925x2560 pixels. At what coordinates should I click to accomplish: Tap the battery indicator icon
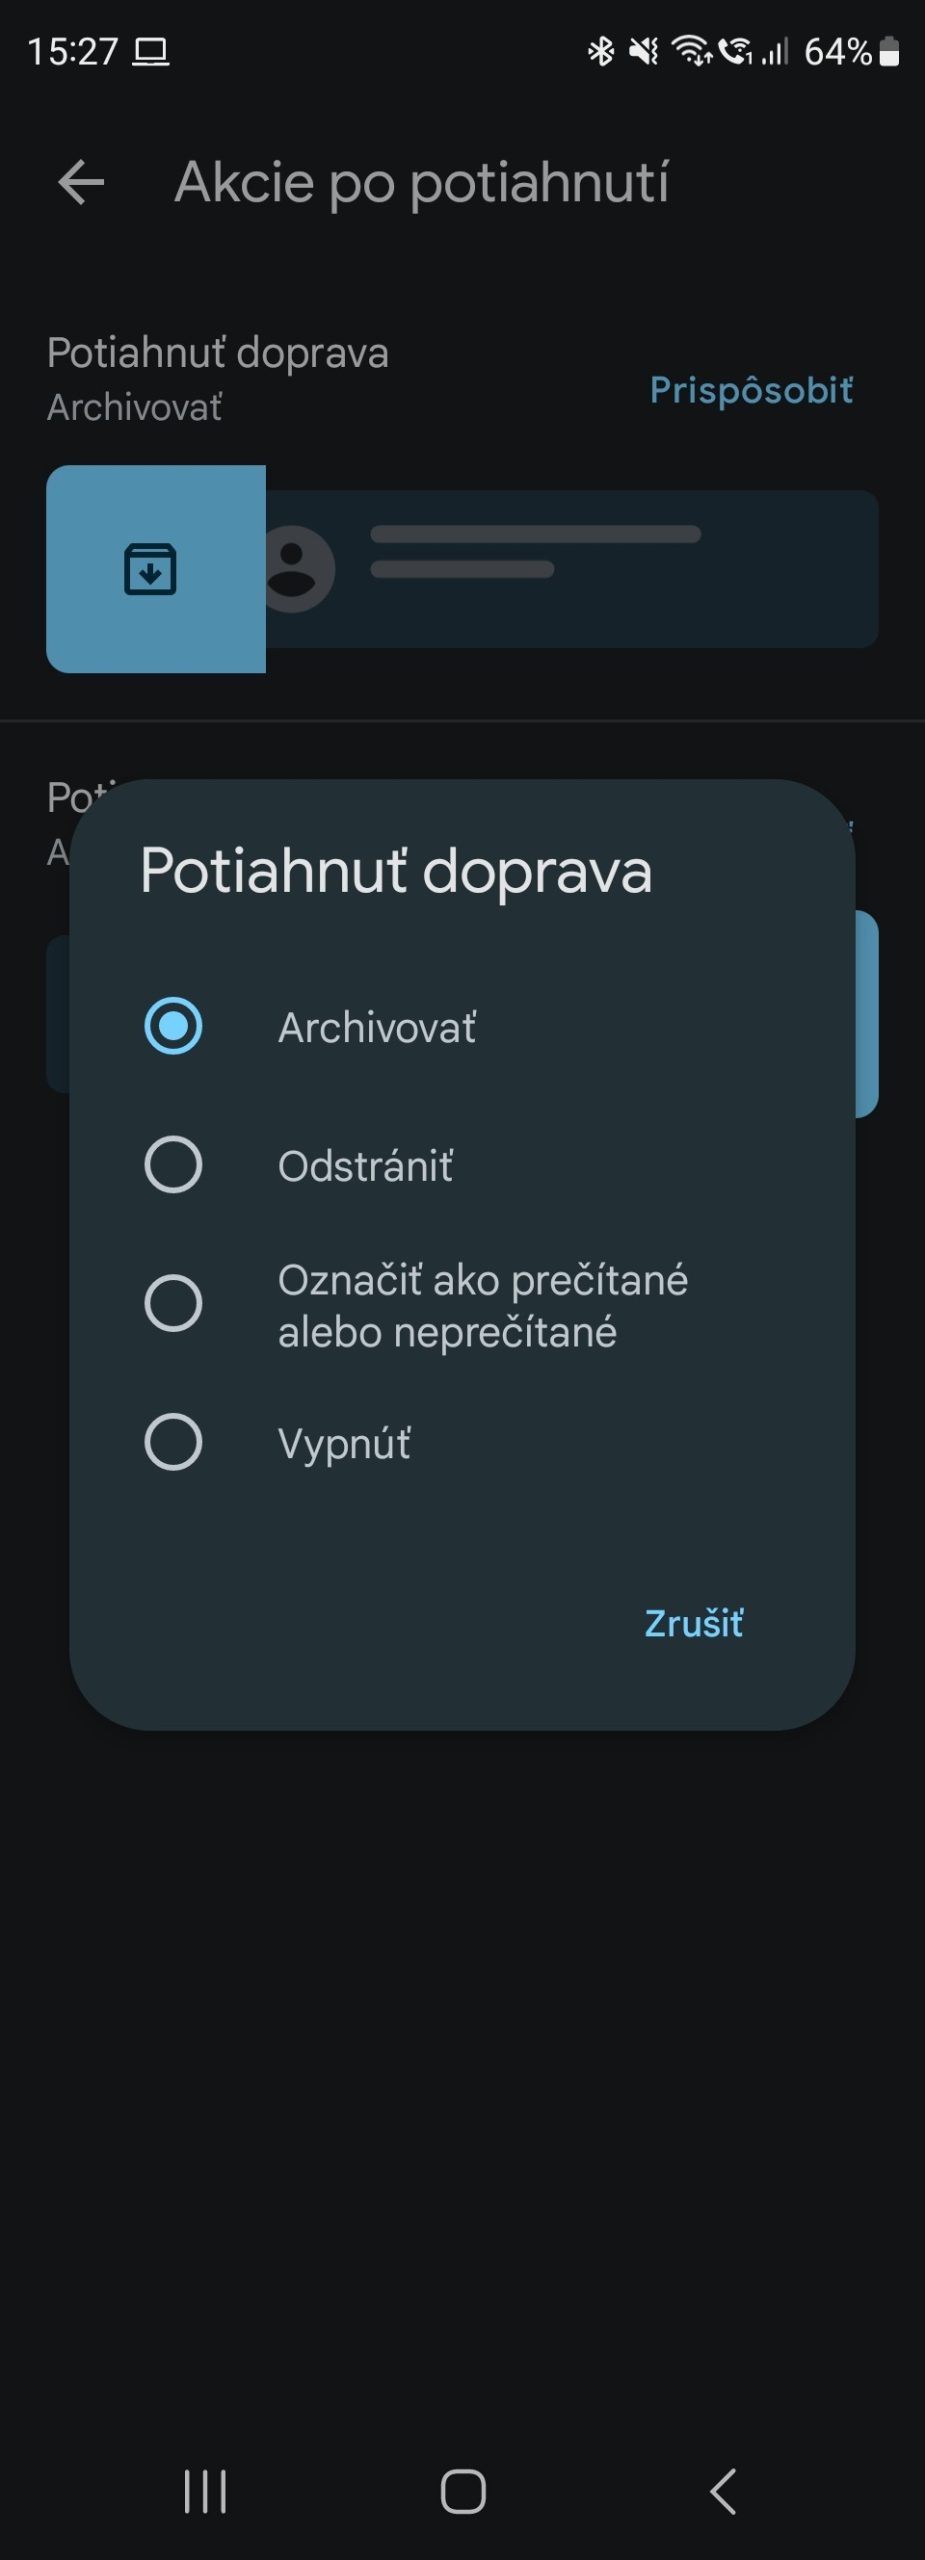click(889, 51)
